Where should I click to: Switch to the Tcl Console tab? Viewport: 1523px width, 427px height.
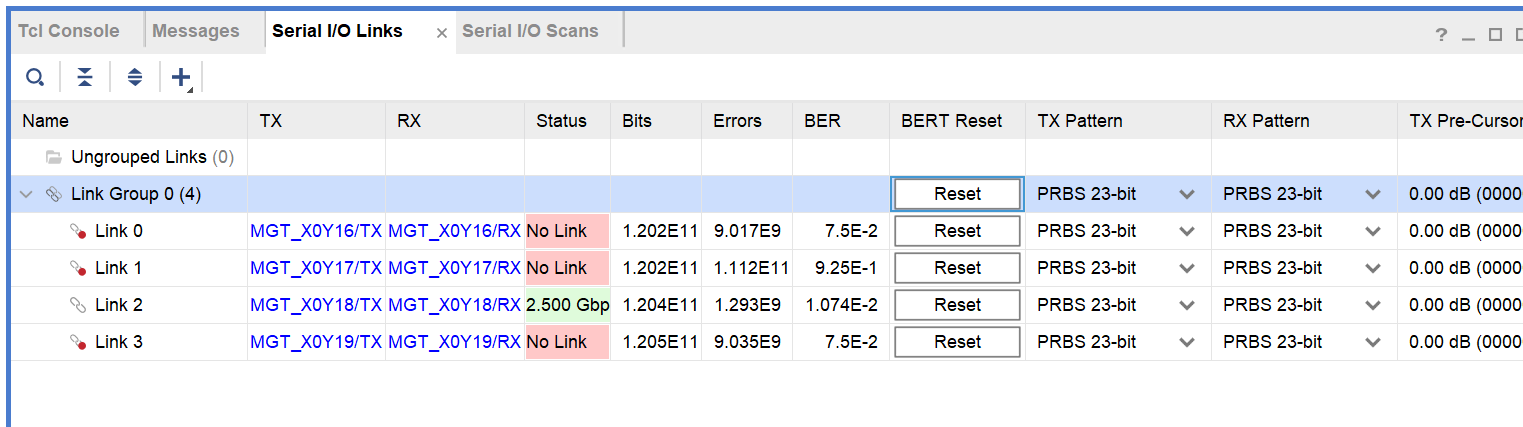(x=69, y=31)
